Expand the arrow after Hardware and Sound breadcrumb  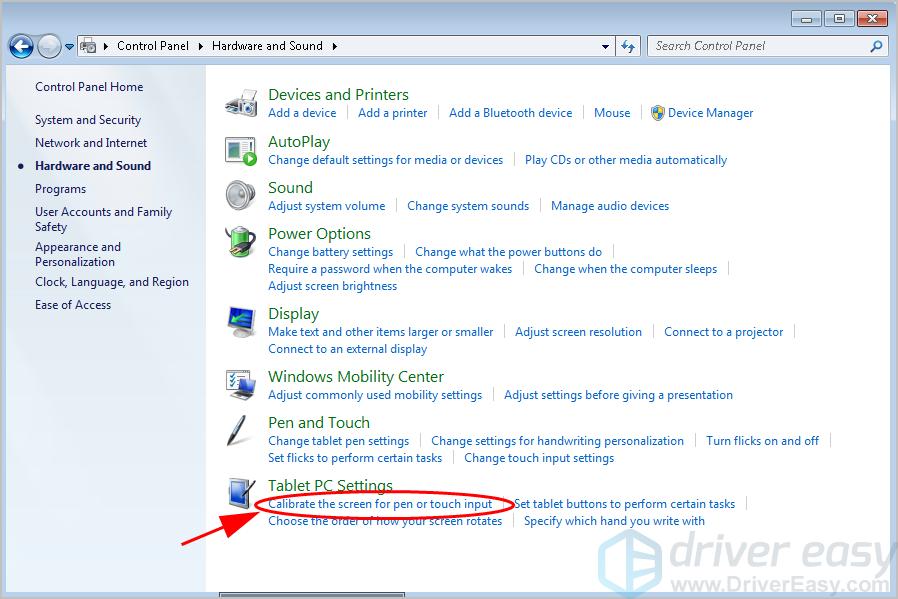(x=334, y=46)
